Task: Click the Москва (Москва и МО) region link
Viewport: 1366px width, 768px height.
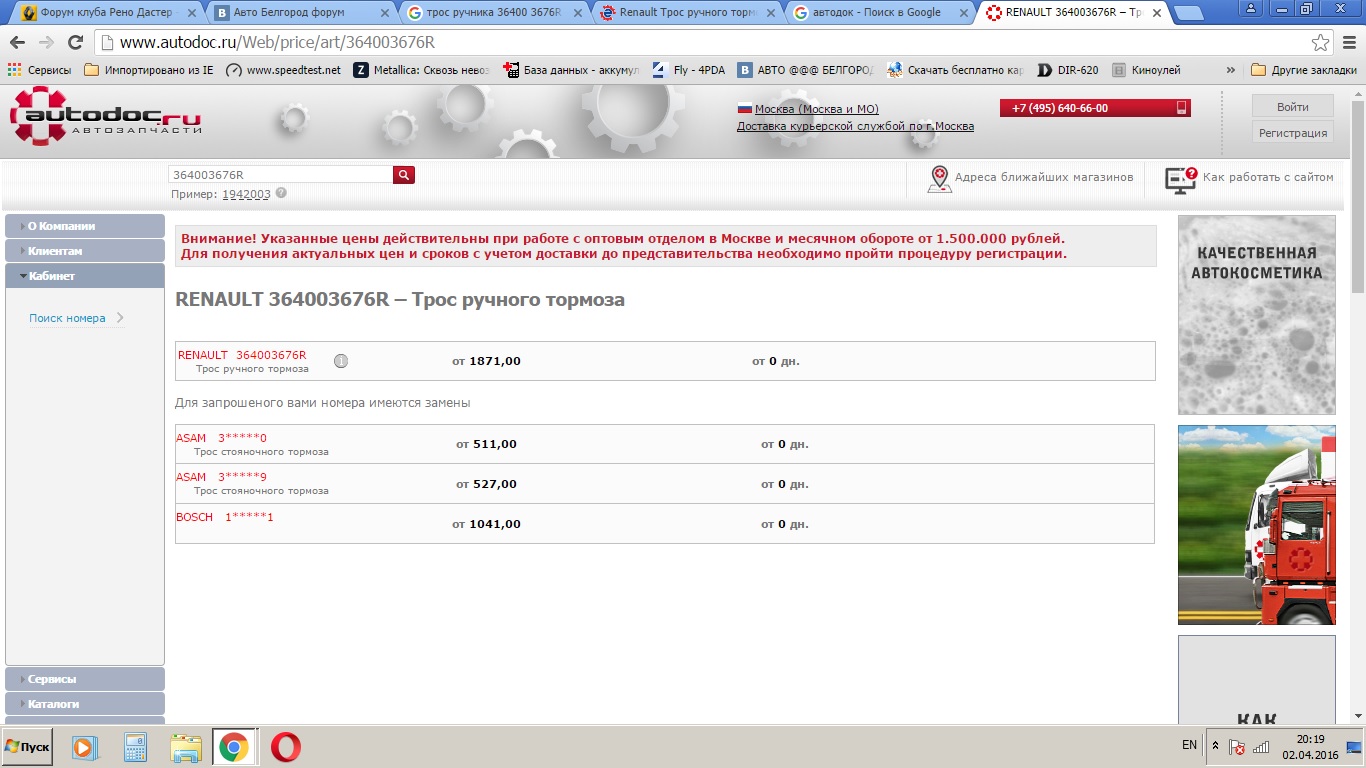Action: pyautogui.click(x=816, y=109)
